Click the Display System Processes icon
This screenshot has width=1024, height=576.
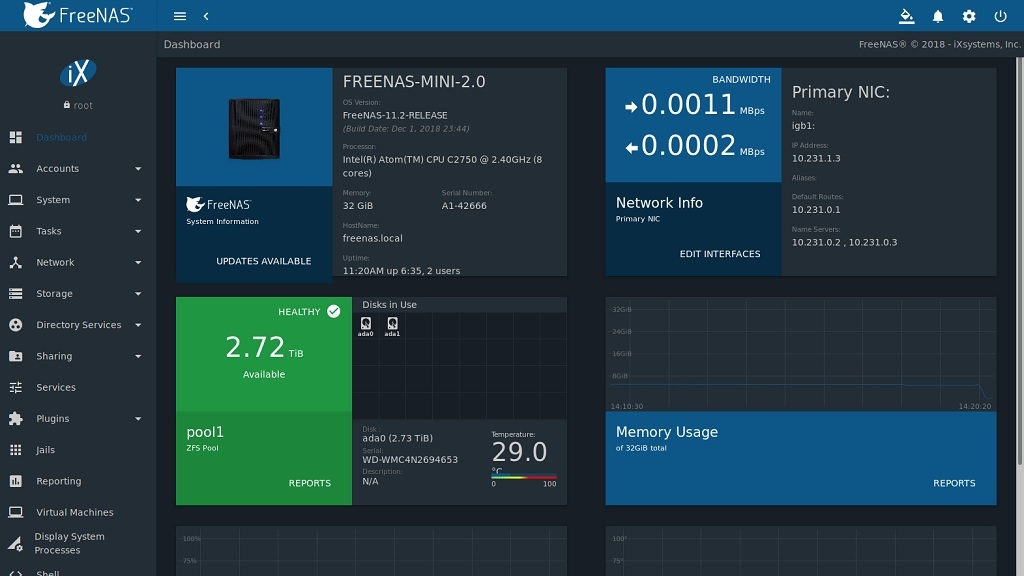(x=15, y=543)
